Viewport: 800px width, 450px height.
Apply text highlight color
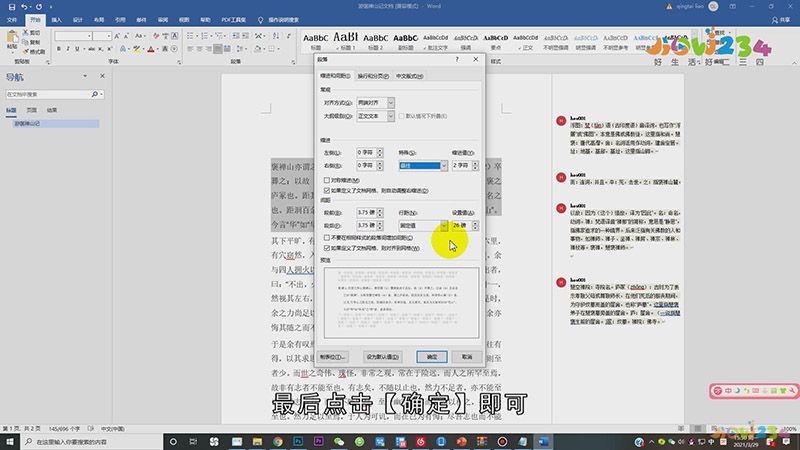coord(136,49)
